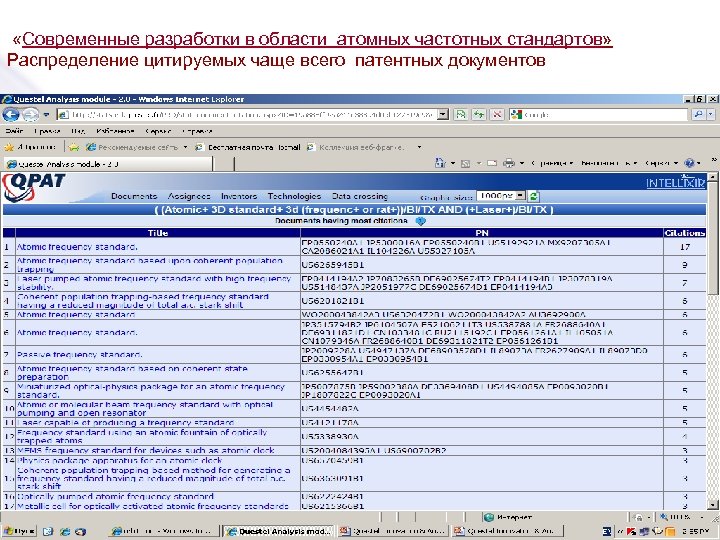Open 'Optically pumped atomic frequency standard' link

click(115, 496)
